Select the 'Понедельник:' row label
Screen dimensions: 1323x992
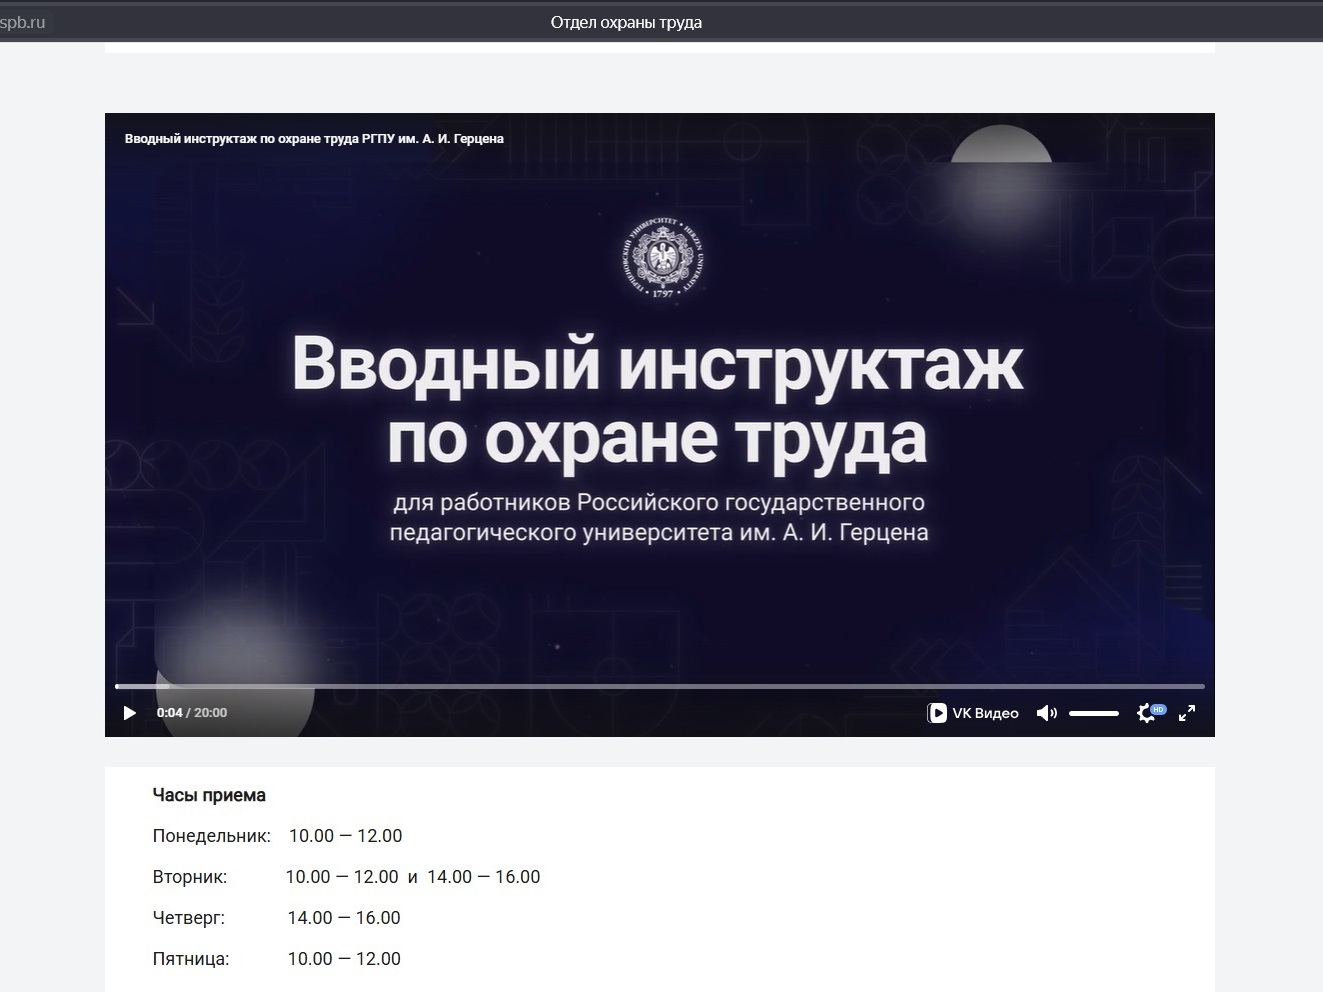(212, 836)
